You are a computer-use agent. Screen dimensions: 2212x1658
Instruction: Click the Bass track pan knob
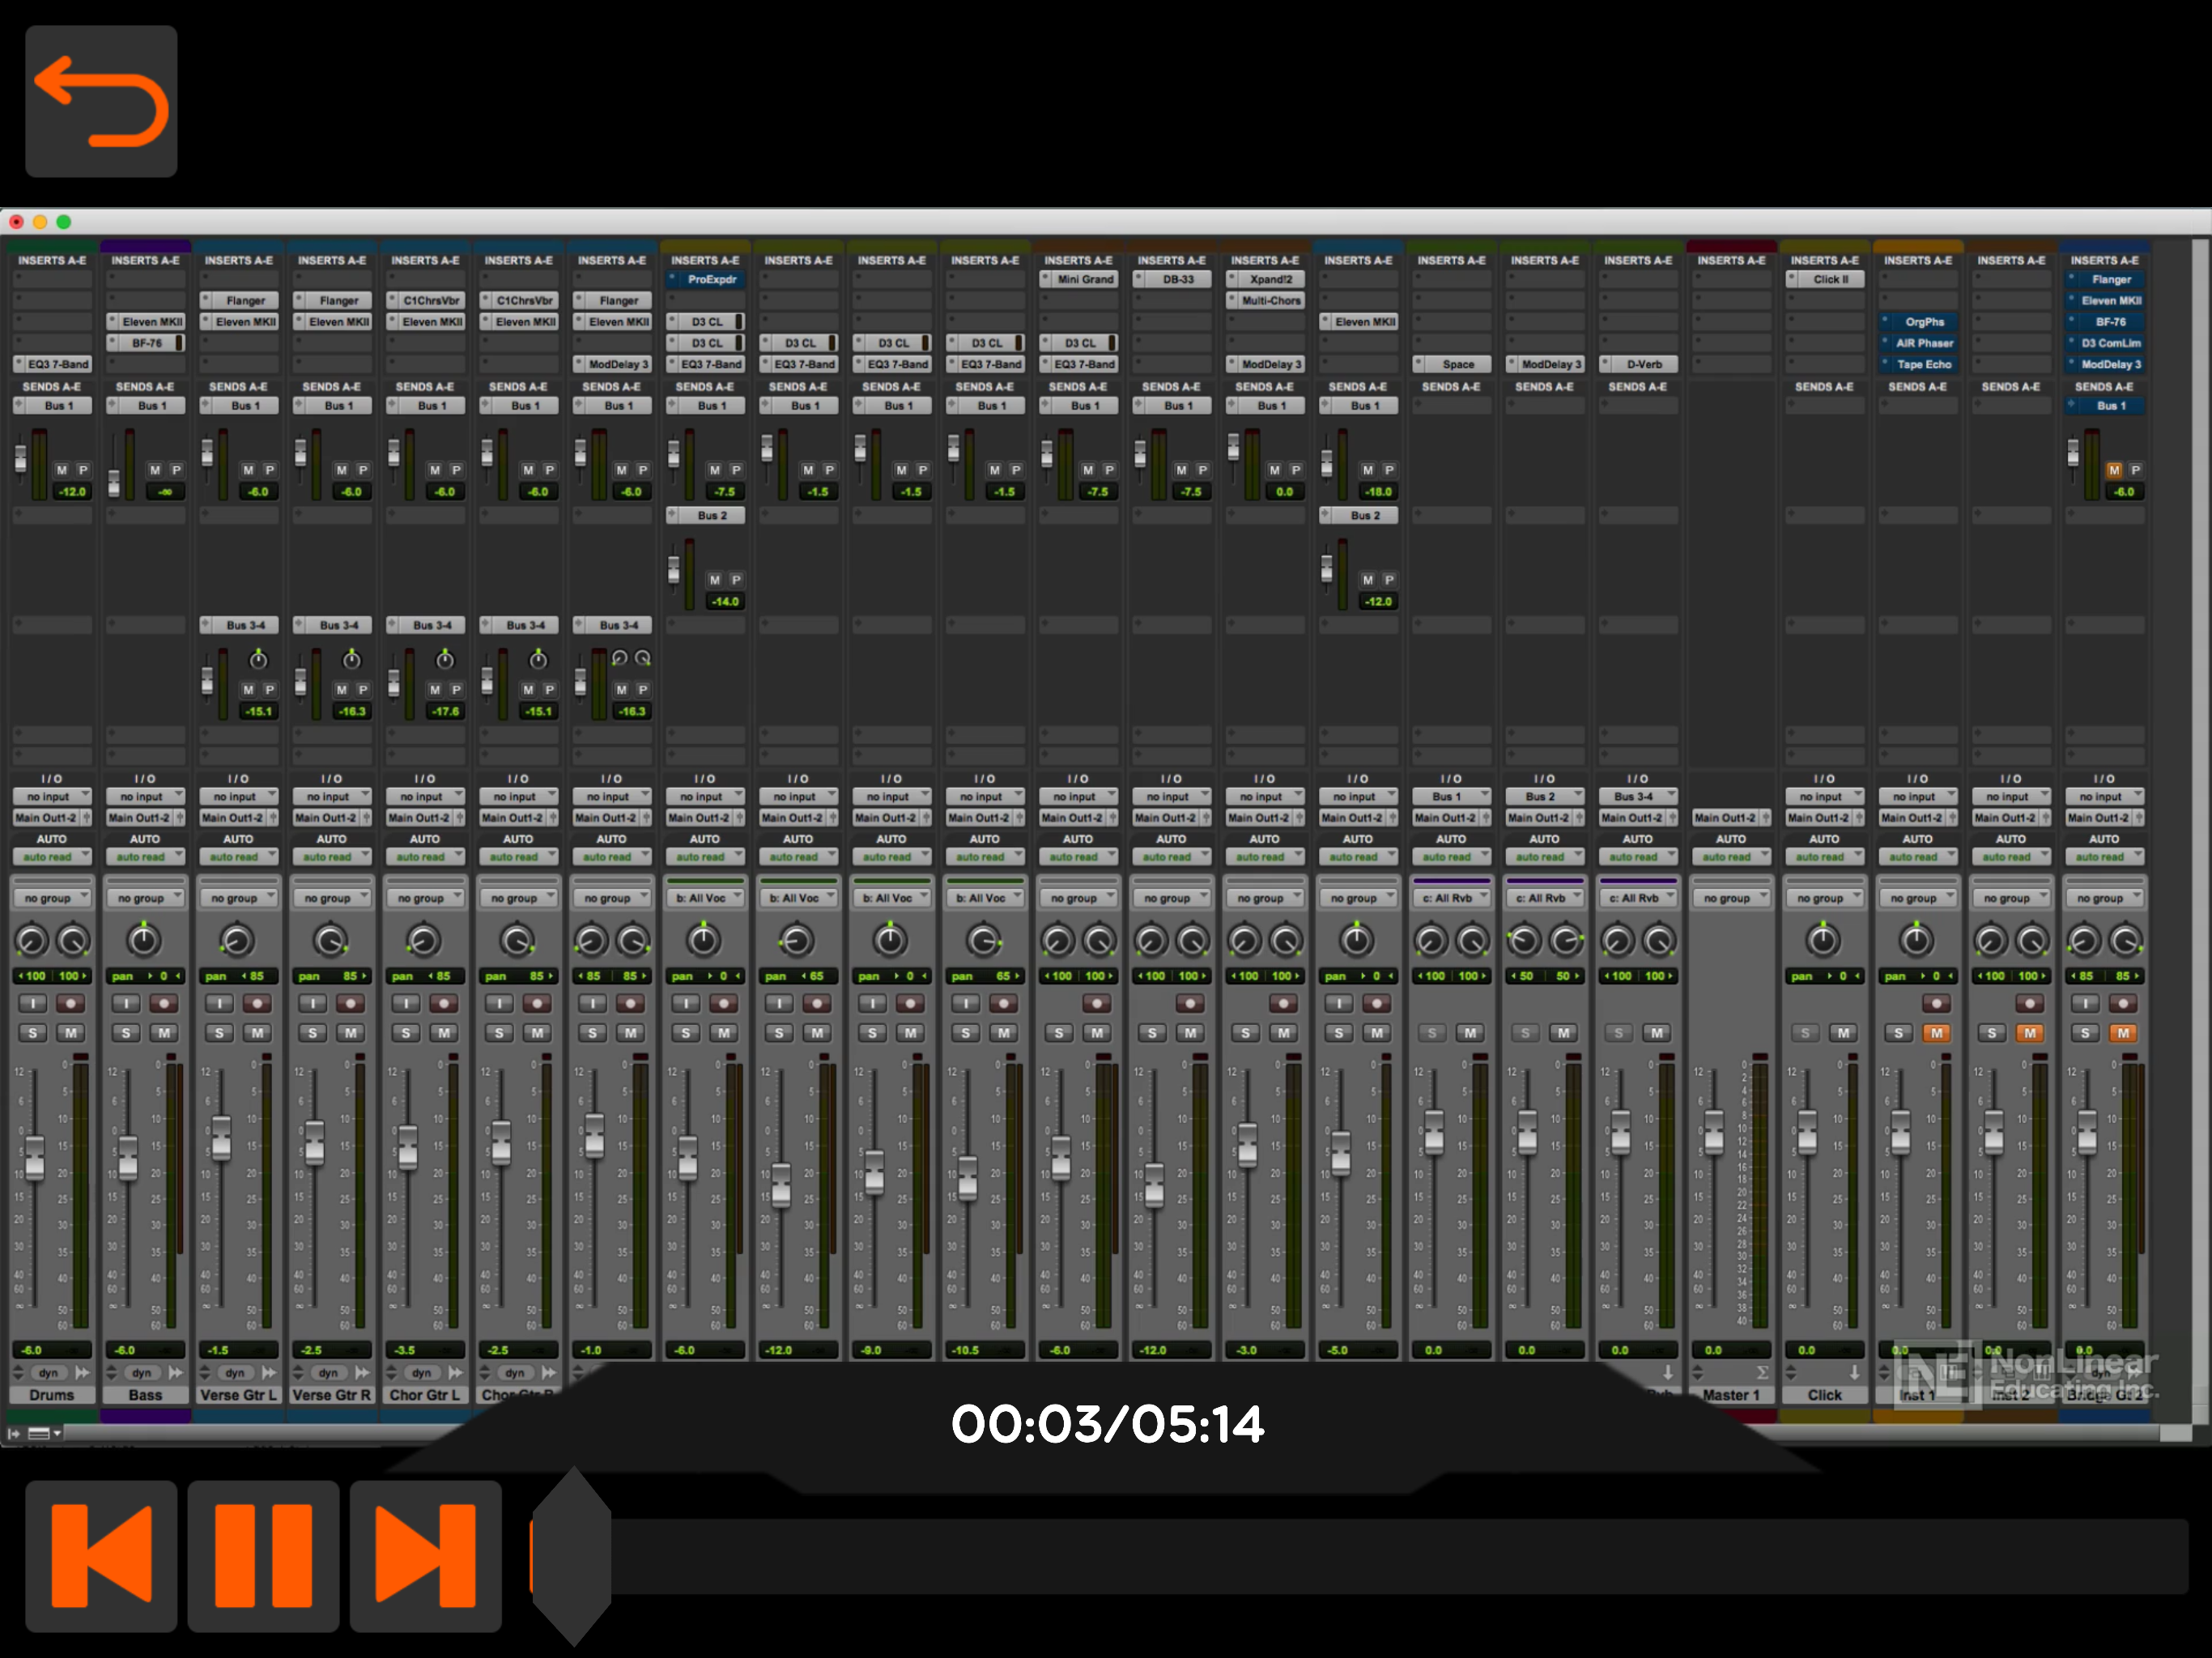(144, 940)
